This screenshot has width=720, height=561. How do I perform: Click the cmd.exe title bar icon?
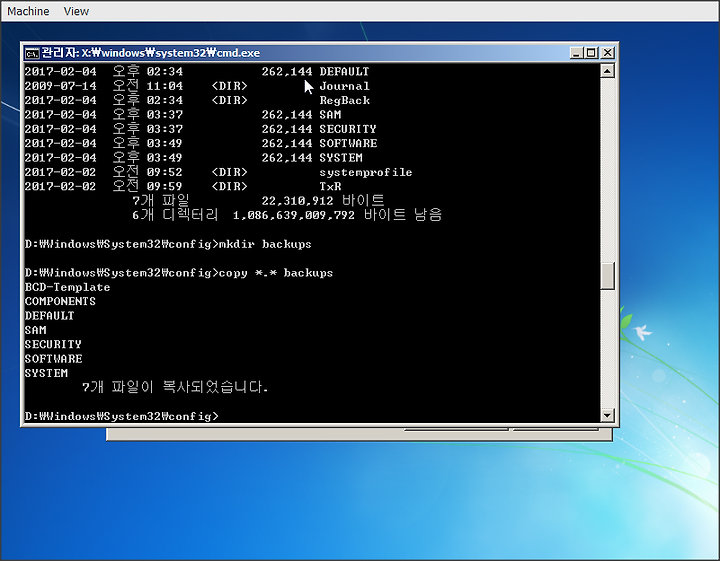pos(32,53)
